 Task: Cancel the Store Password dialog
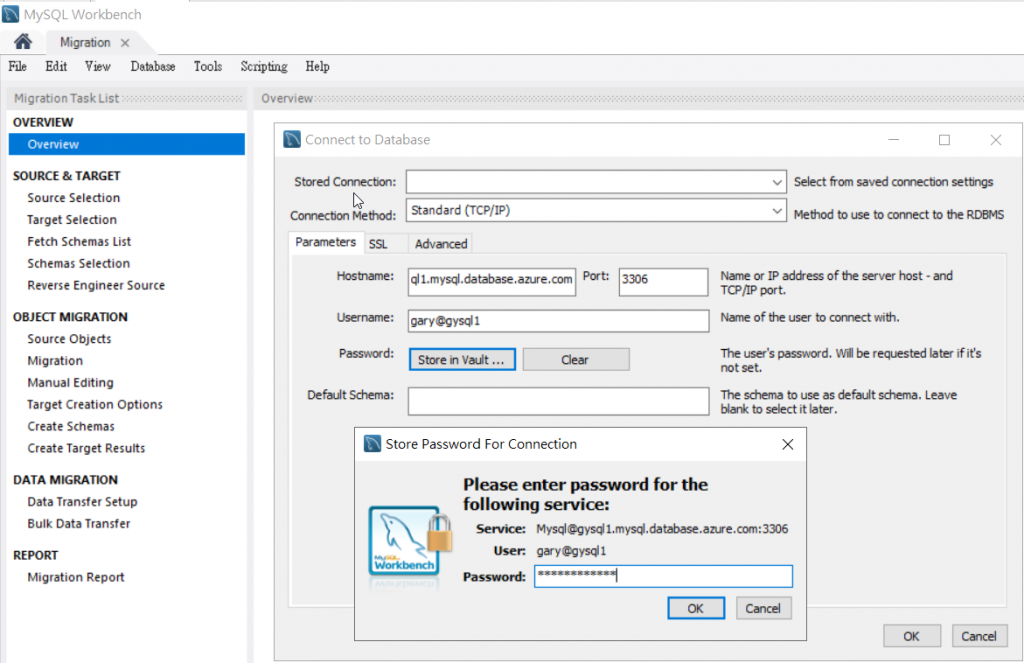click(763, 608)
